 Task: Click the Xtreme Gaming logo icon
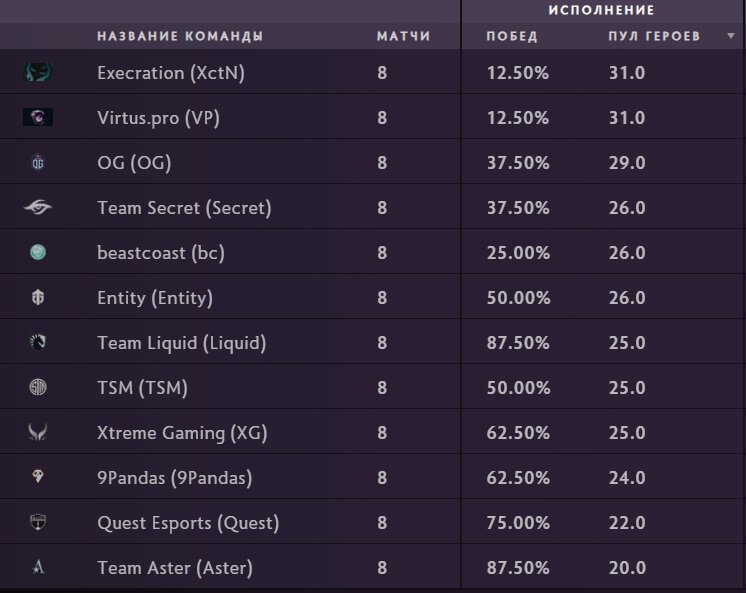(38, 433)
